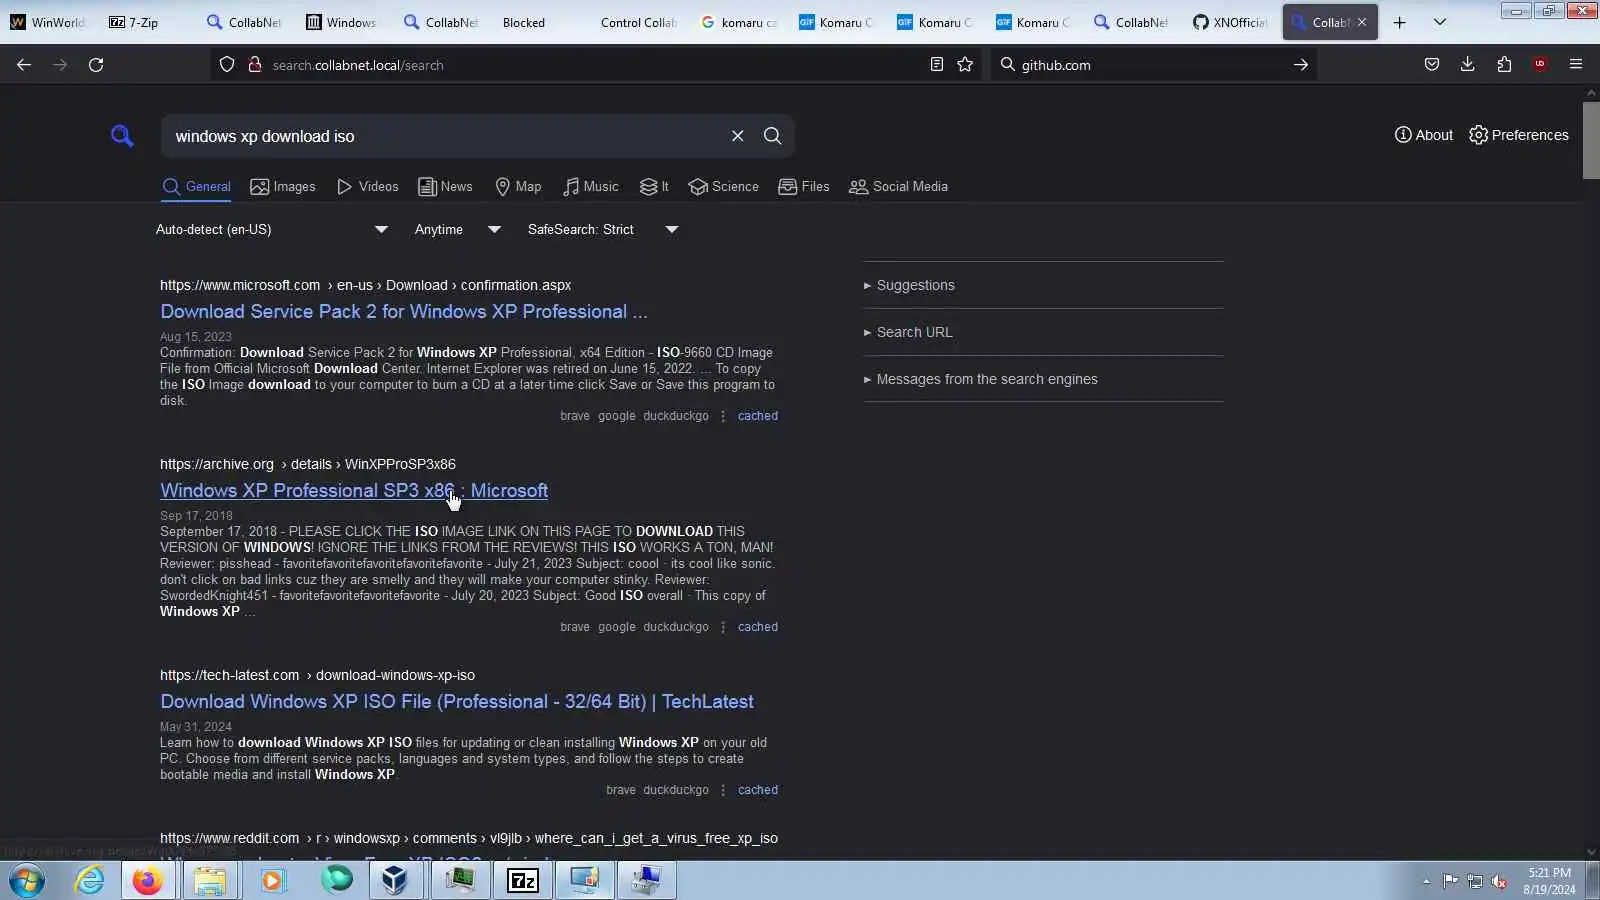
Task: Select the Social Media search category
Action: [898, 187]
